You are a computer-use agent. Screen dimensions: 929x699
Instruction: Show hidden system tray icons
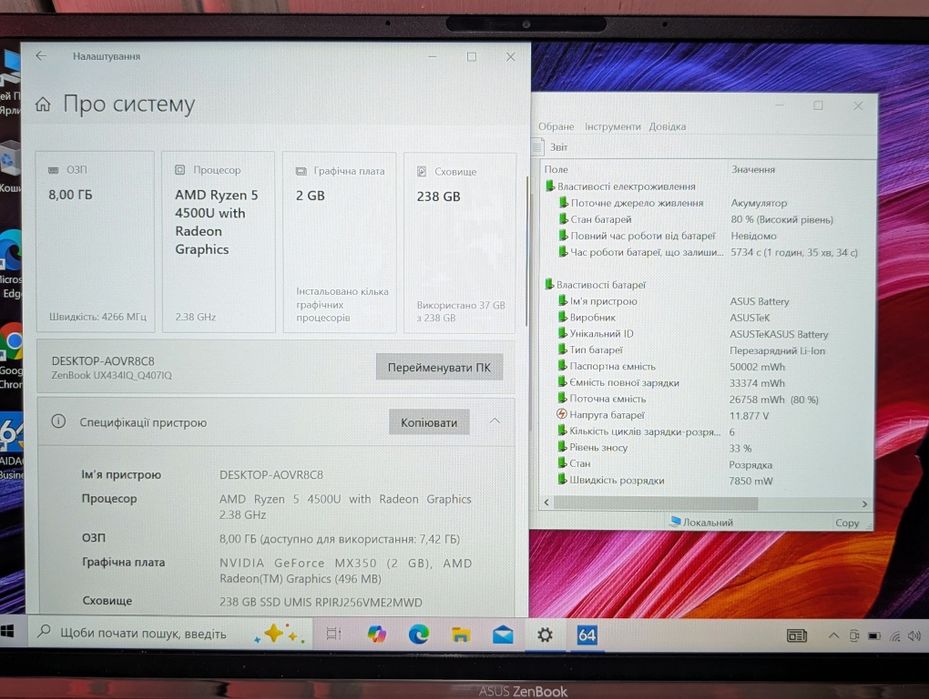click(834, 636)
